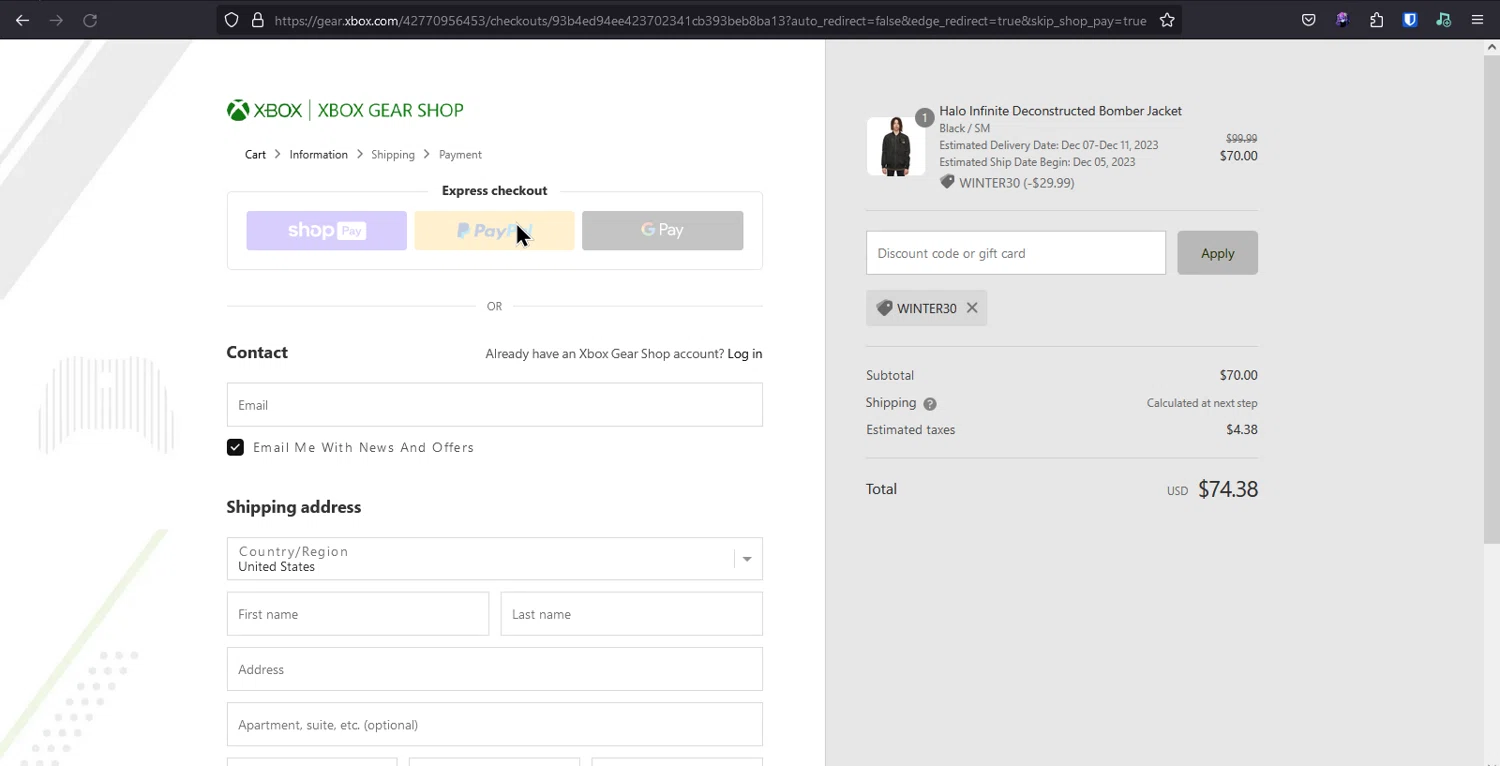Select the Information breadcrumb step
The height and width of the screenshot is (766, 1500).
coord(318,154)
